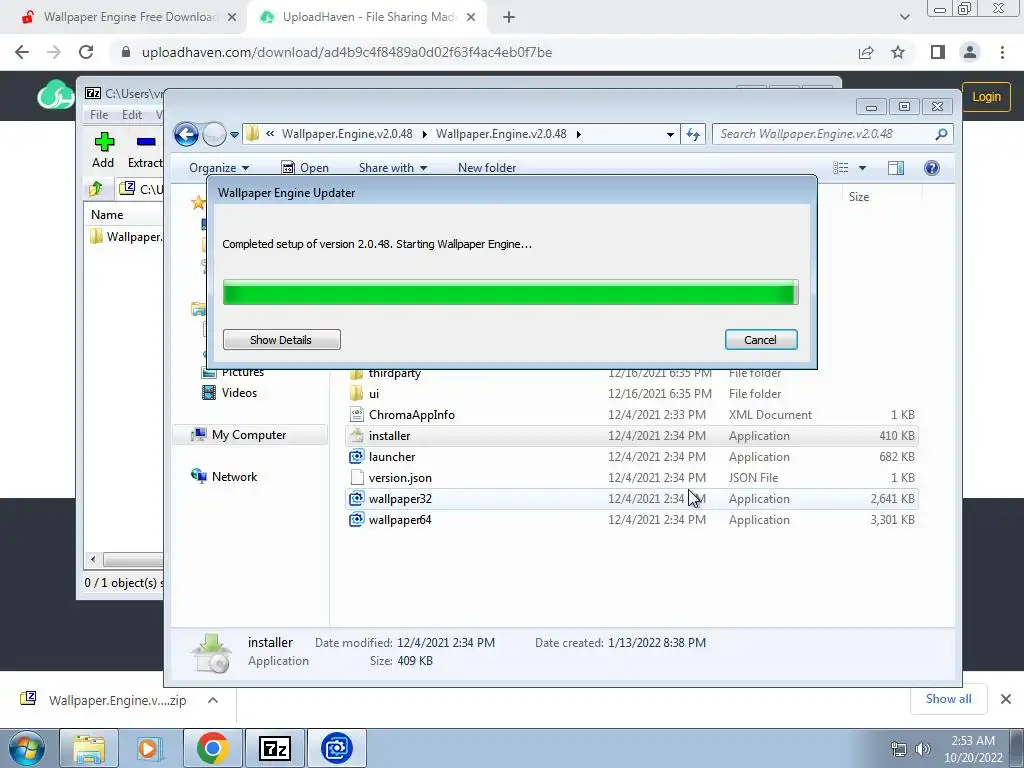The height and width of the screenshot is (768, 1024).
Task: Open the Organize menu
Action: pyautogui.click(x=219, y=168)
